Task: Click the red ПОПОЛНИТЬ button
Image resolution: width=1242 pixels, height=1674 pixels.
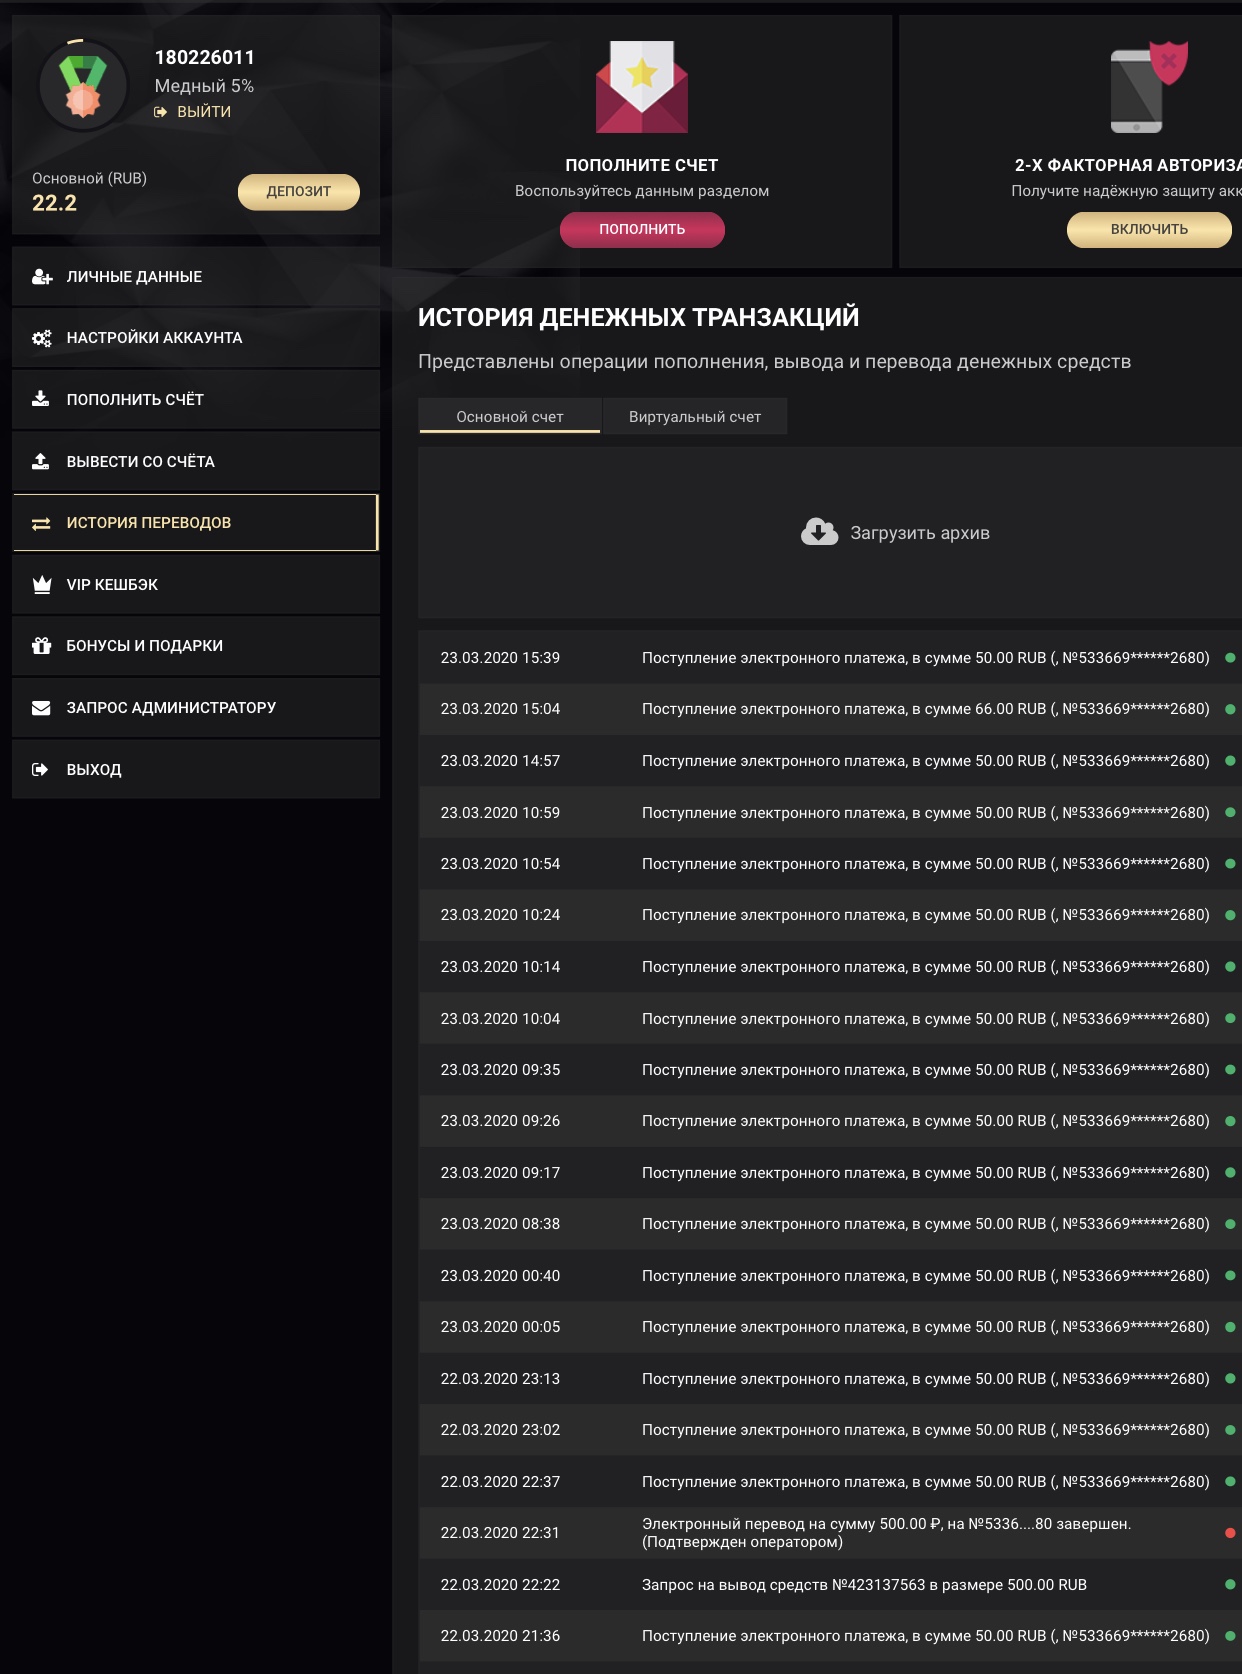Action: [x=642, y=229]
